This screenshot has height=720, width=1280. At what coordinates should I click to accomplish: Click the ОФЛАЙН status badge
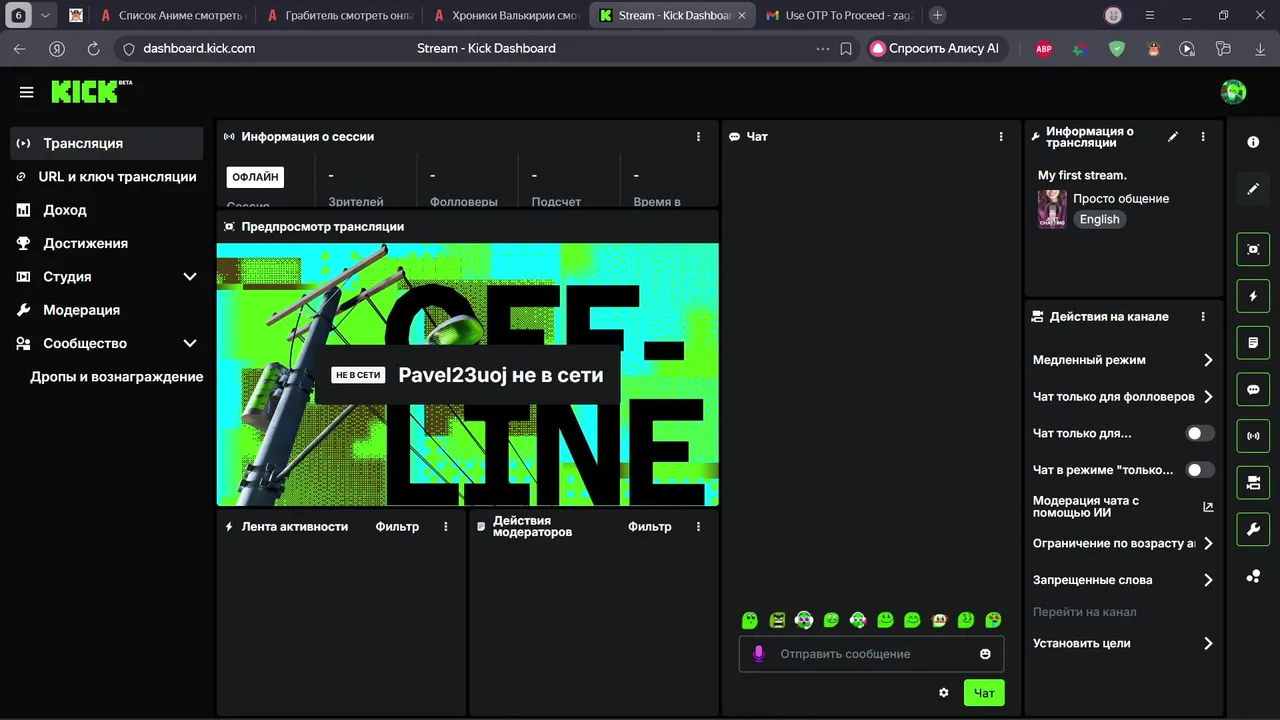(x=255, y=177)
